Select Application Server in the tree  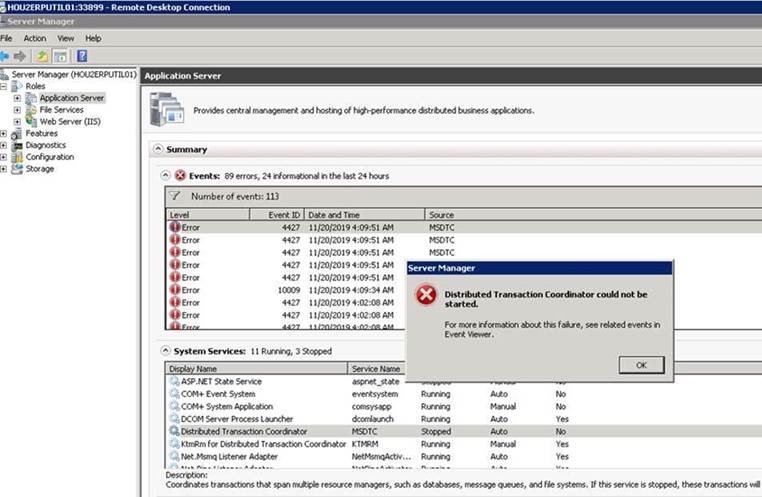71,98
